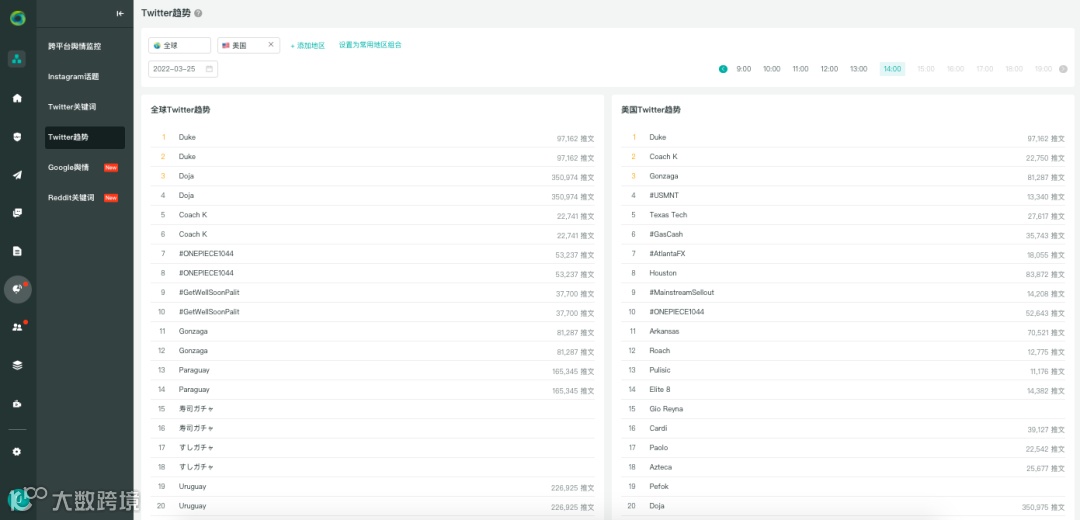Image resolution: width=1080 pixels, height=520 pixels.
Task: Click the 全球Twitter趋势 panel heading
Action: pyautogui.click(x=180, y=110)
